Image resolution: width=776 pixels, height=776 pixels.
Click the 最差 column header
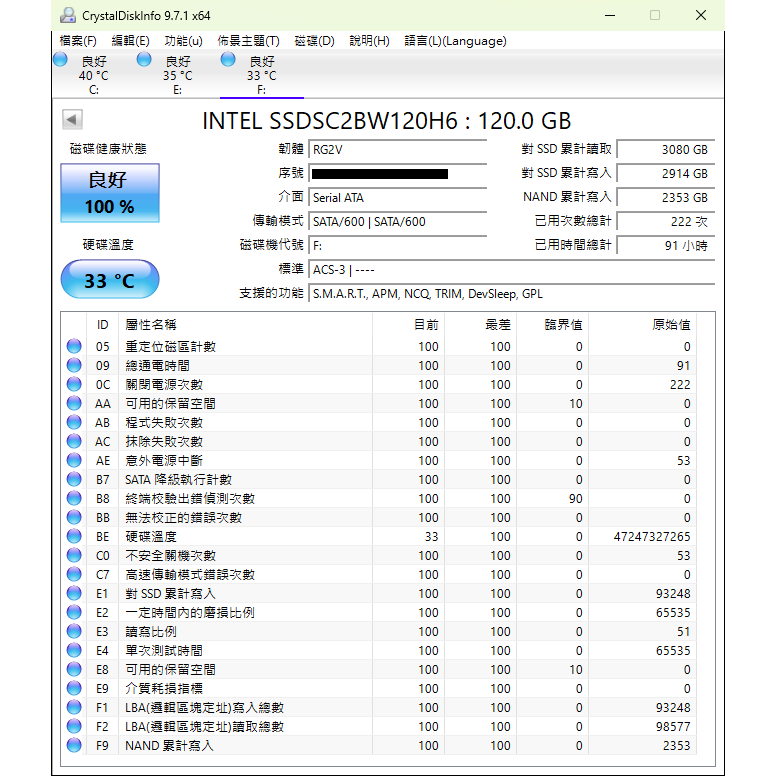pyautogui.click(x=481, y=325)
